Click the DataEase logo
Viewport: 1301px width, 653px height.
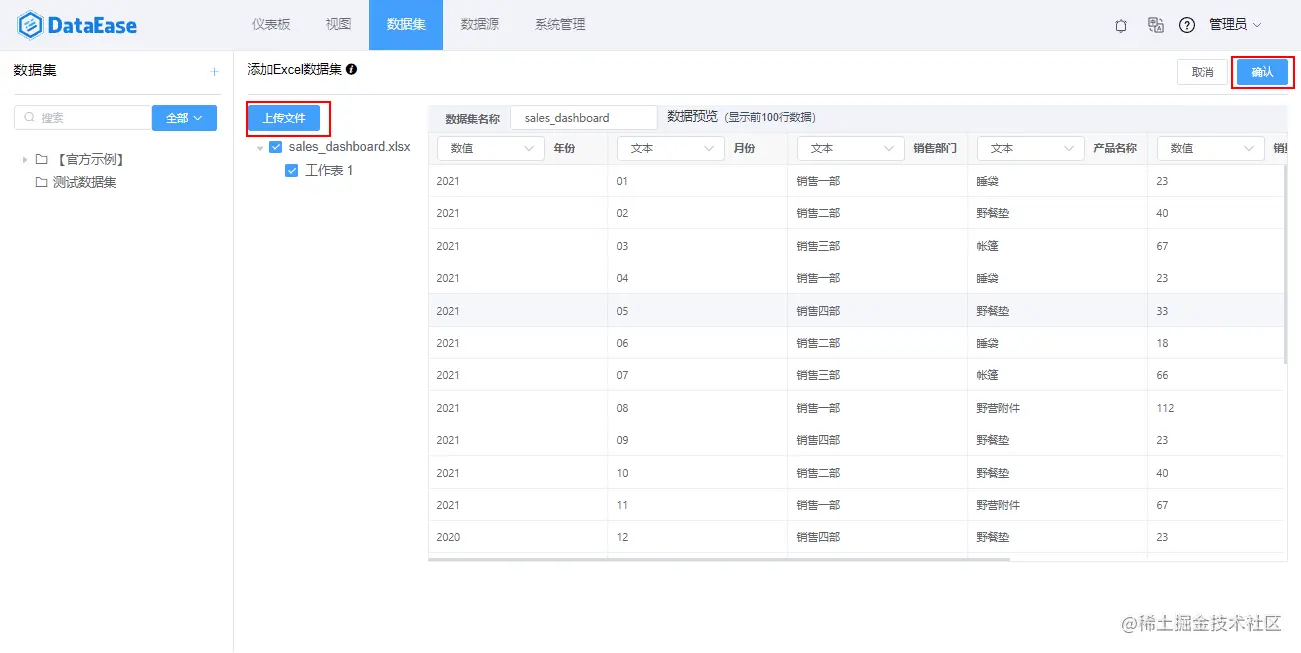(77, 25)
